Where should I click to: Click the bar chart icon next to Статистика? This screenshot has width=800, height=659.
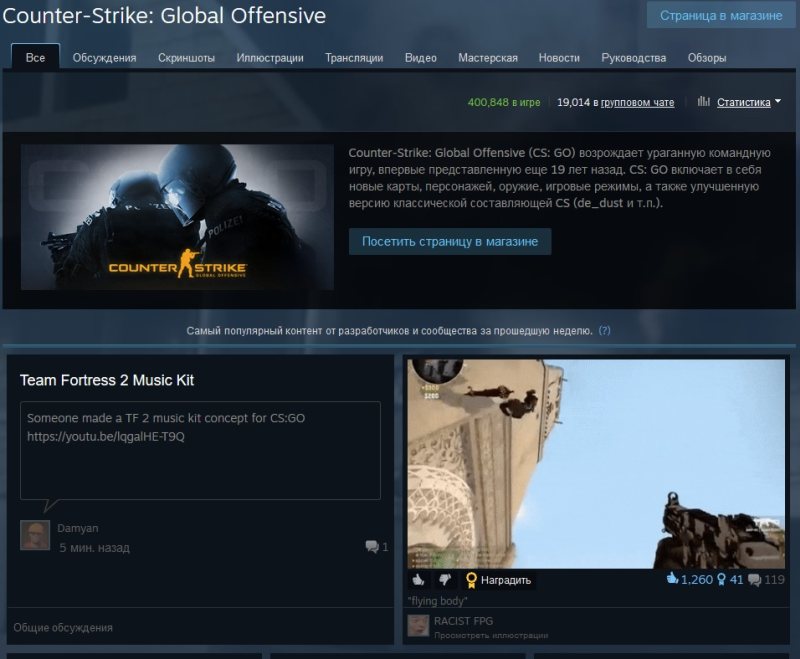click(704, 101)
